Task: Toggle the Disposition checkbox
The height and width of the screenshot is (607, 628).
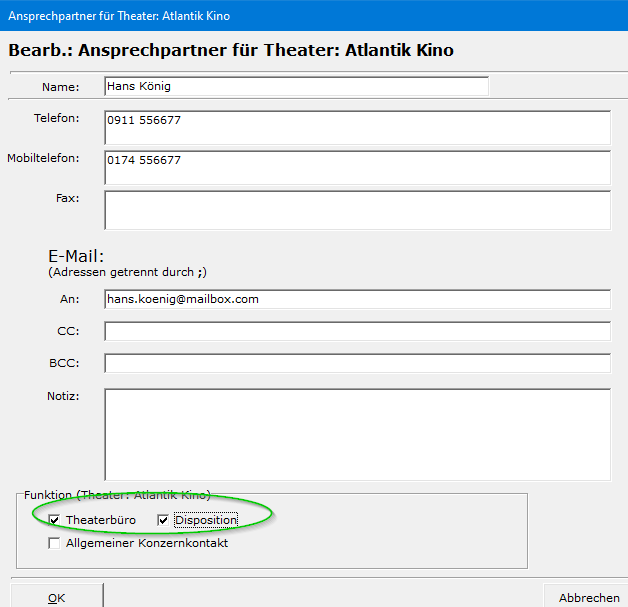Action: tap(163, 520)
